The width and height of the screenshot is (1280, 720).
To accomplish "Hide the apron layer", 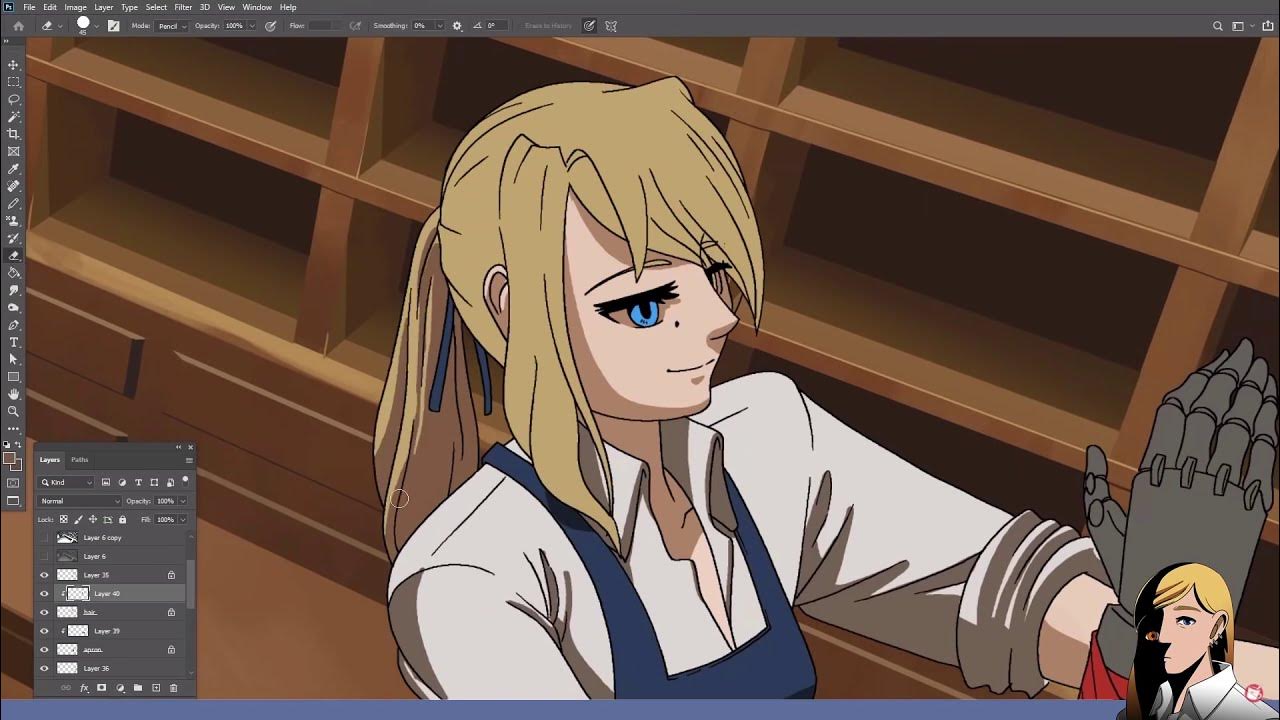I will (x=44, y=650).
